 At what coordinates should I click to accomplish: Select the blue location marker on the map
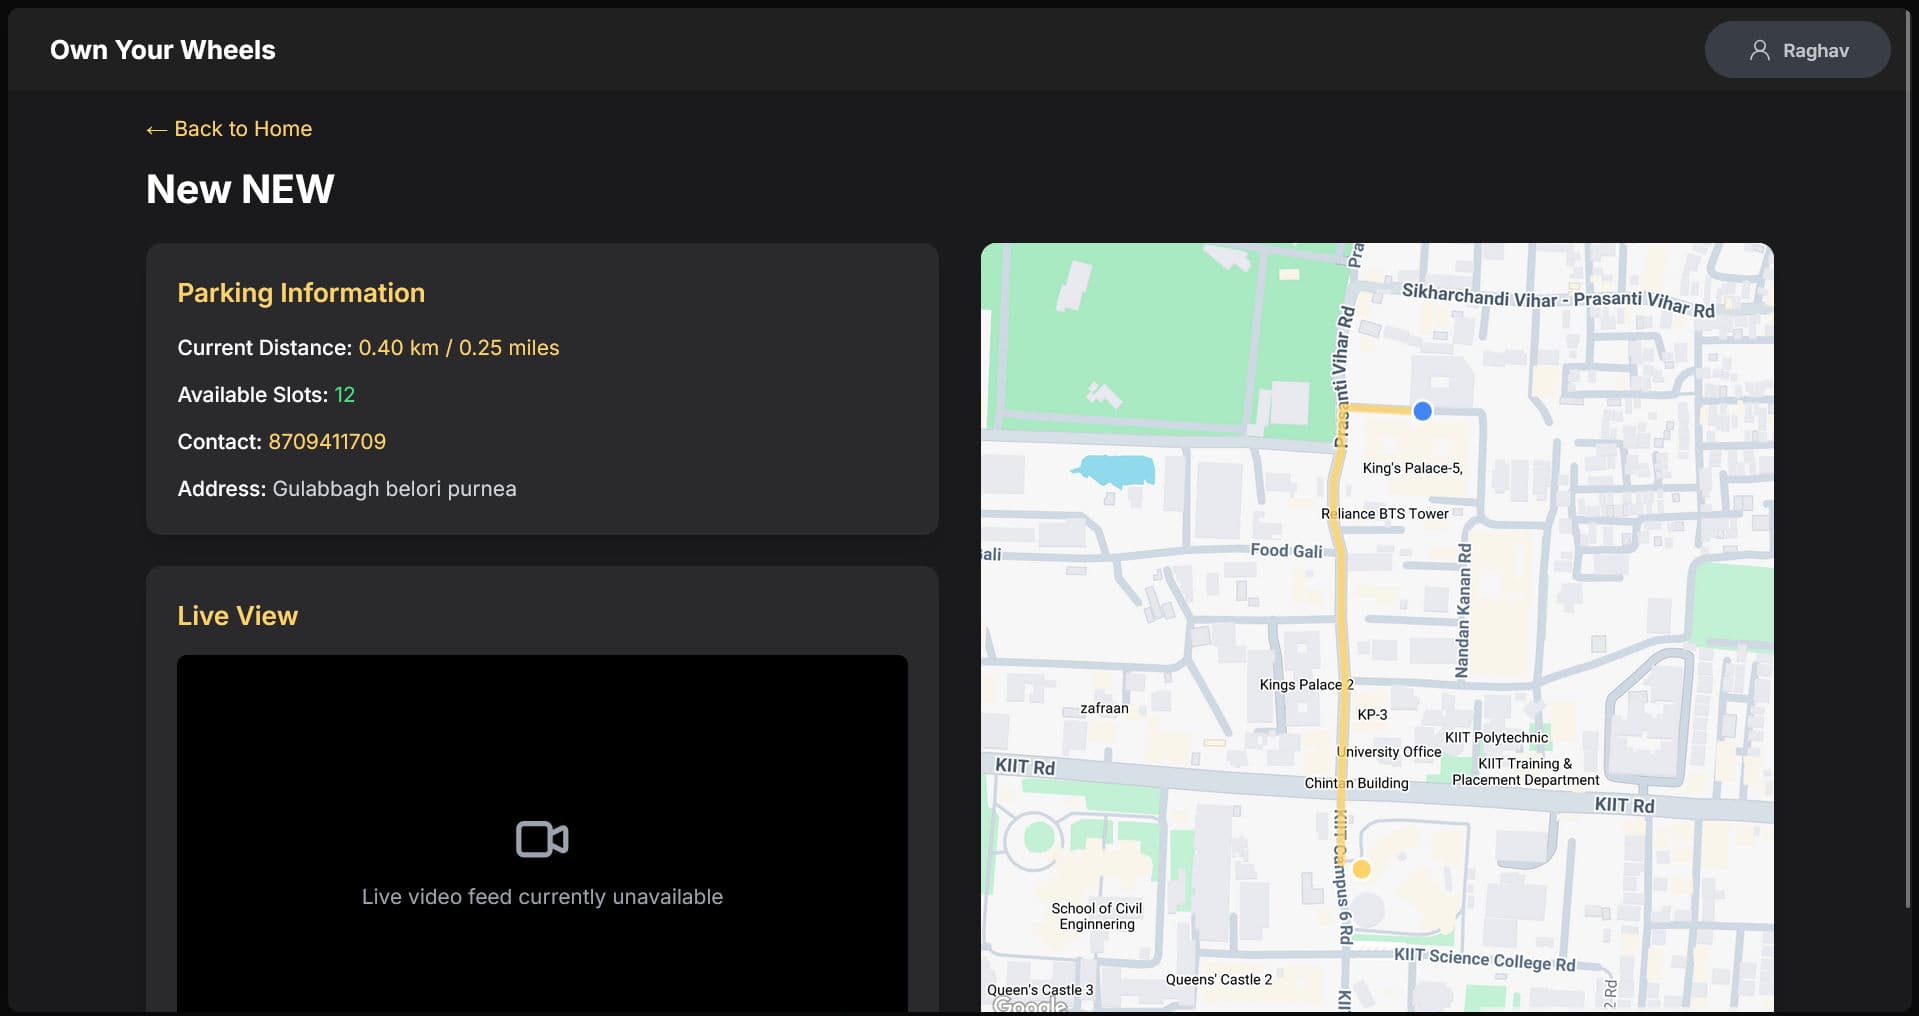pyautogui.click(x=1421, y=410)
